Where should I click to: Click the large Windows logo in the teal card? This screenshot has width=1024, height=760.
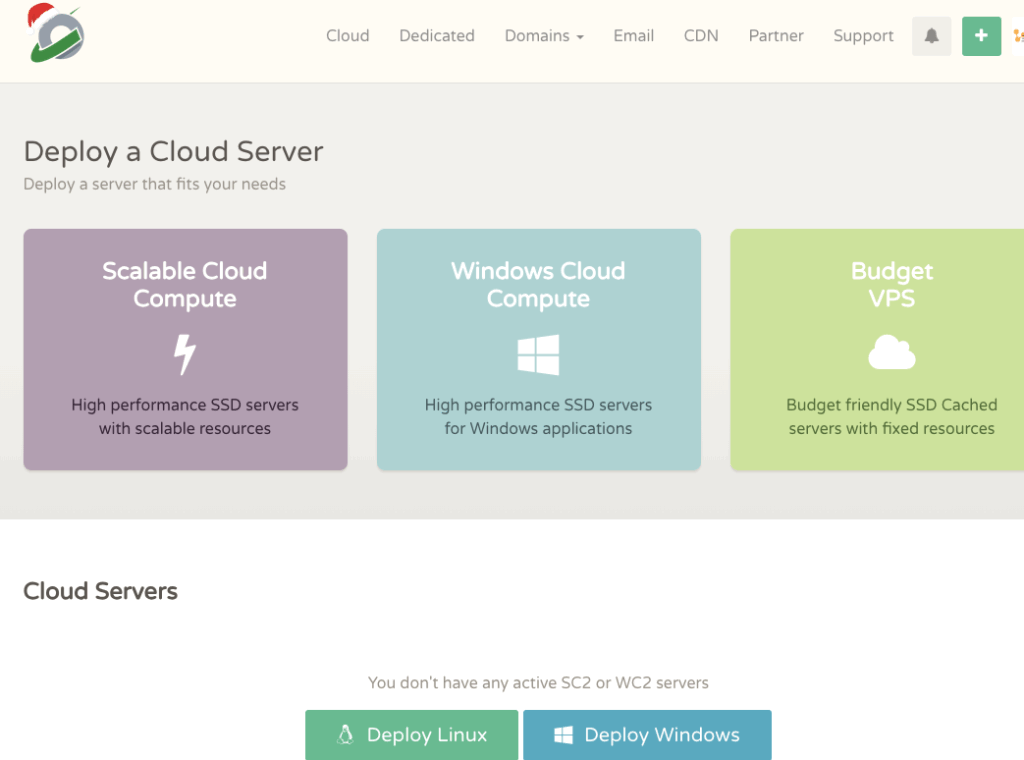pos(538,355)
